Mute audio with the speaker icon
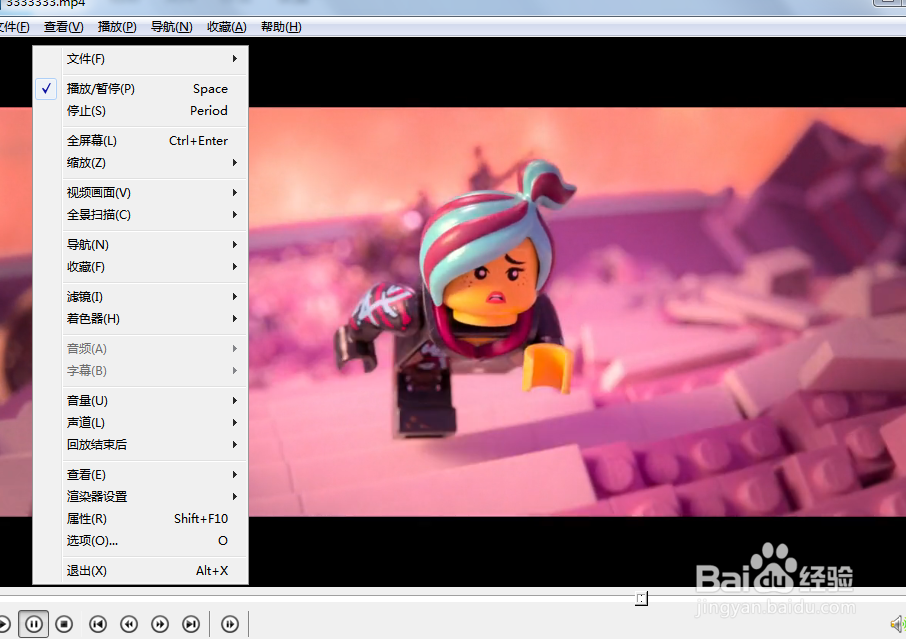The image size is (906, 639). tap(898, 624)
